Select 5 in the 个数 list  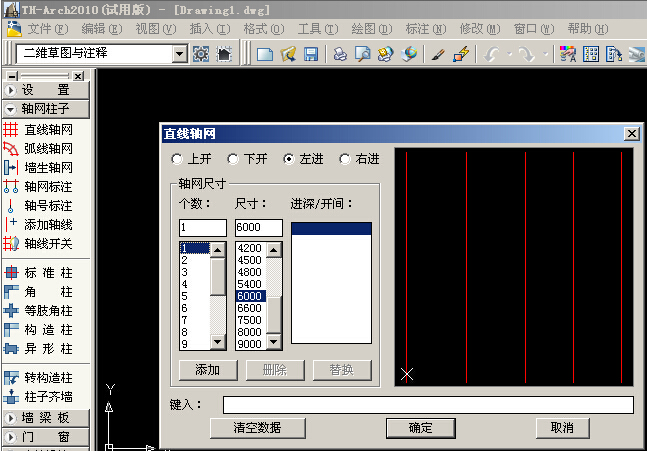195,296
